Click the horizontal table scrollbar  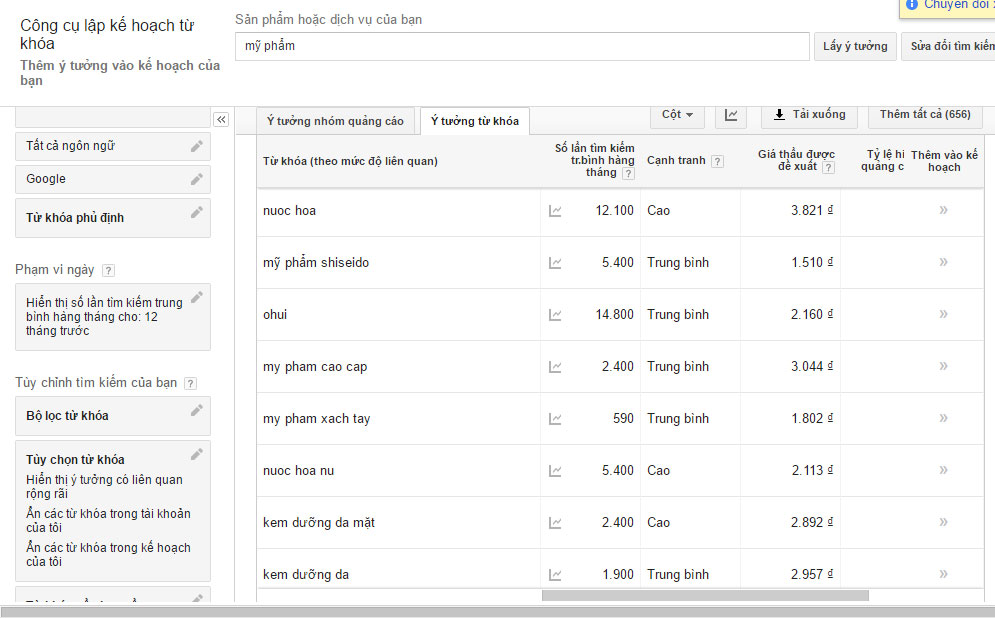coord(705,596)
